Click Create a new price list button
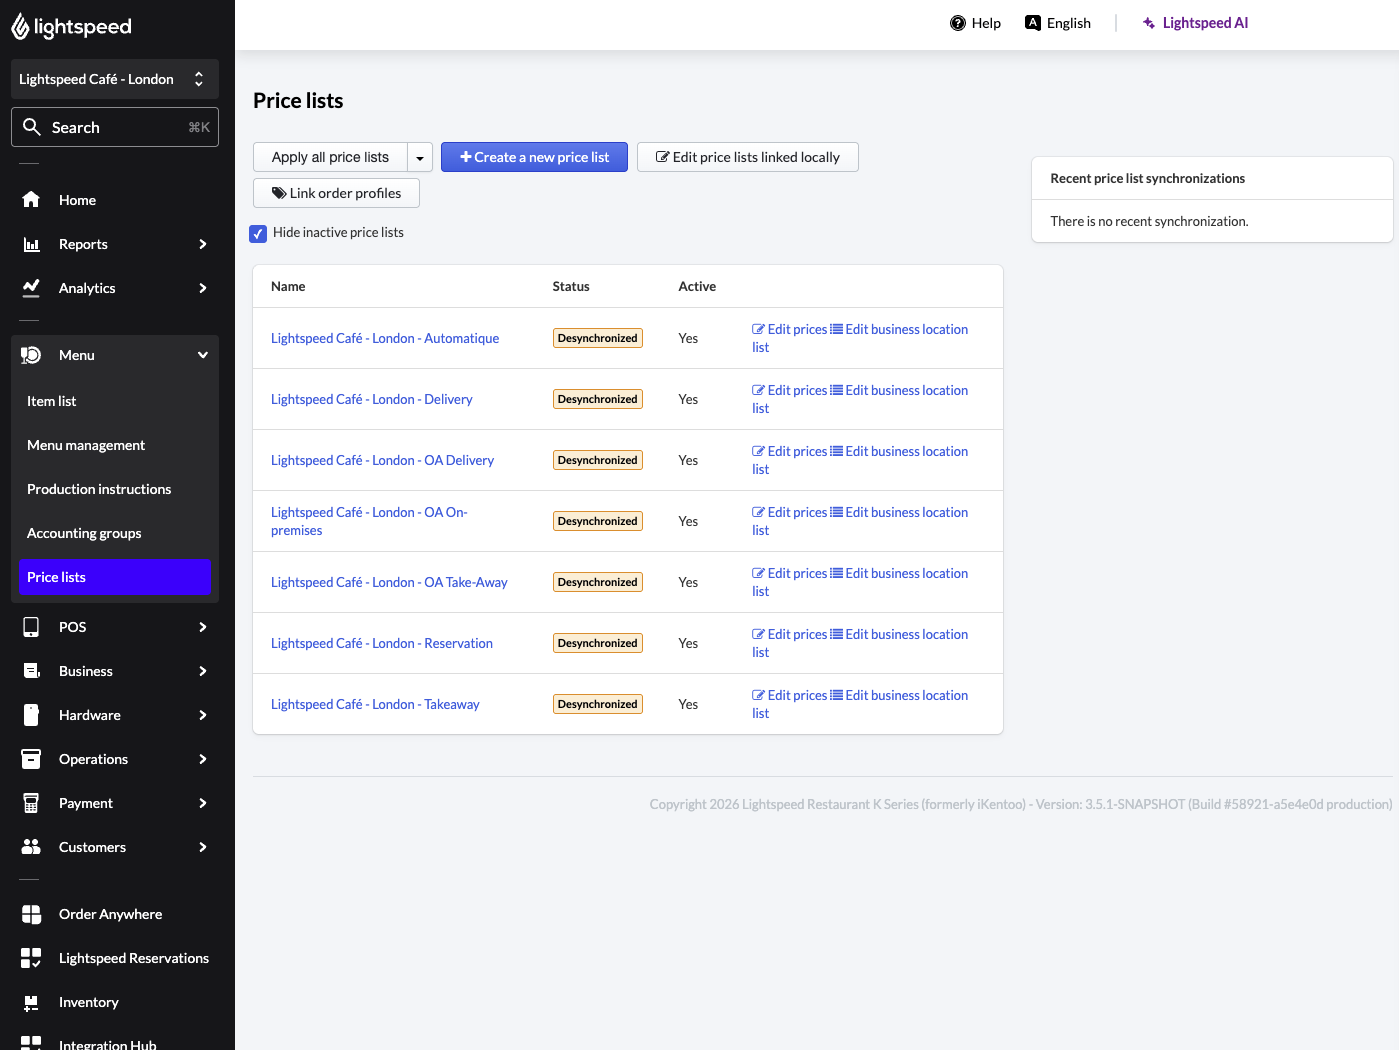Screen dimensions: 1399x1050 [x=534, y=157]
